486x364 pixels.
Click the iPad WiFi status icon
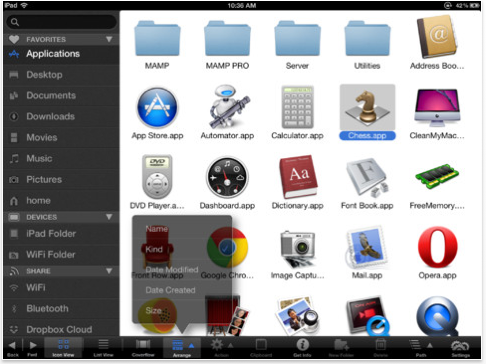click(24, 5)
